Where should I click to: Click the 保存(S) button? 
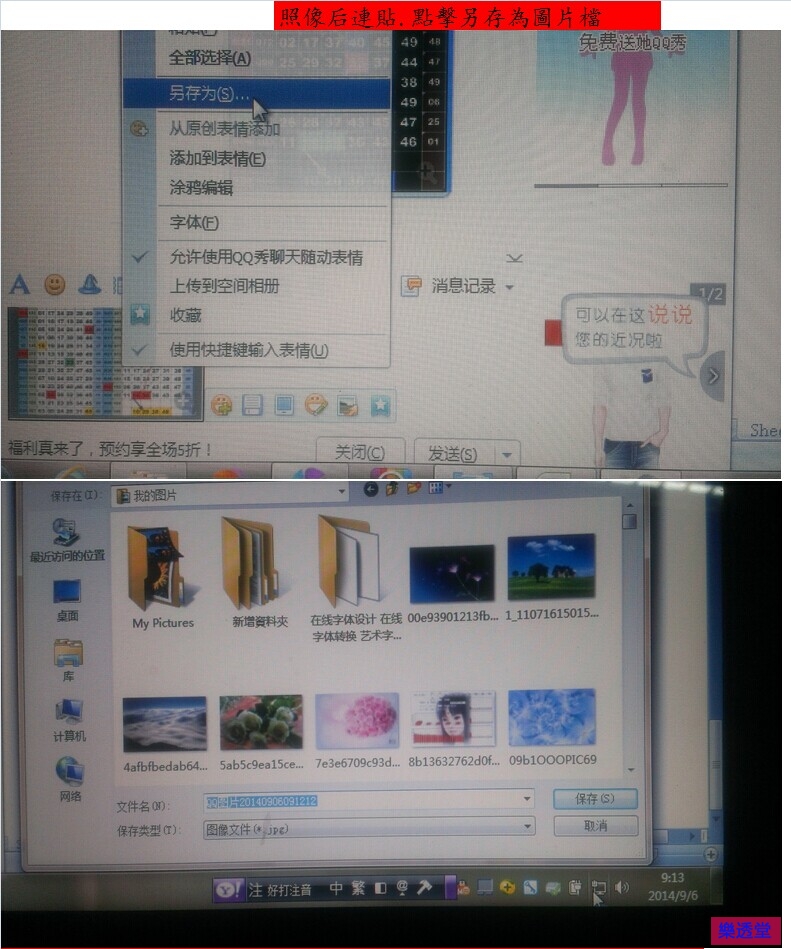click(x=595, y=799)
